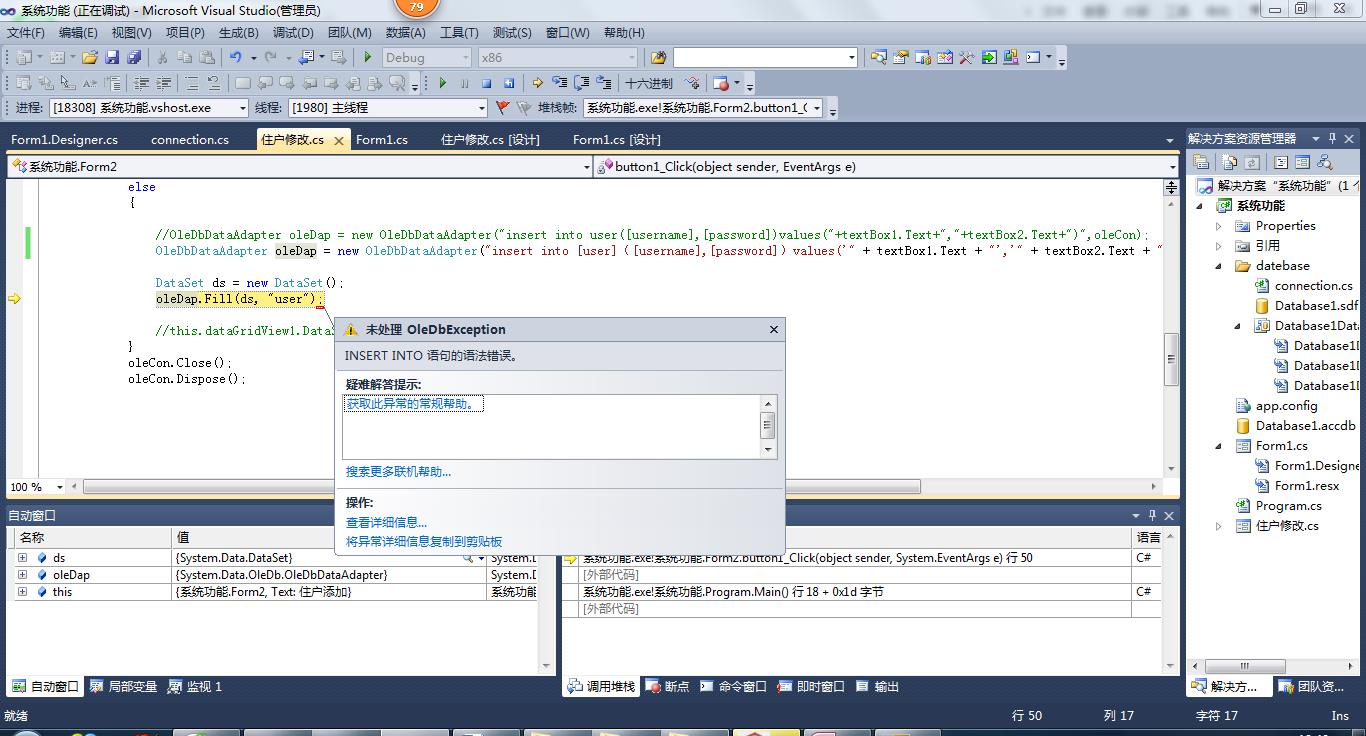
Task: Expand the 引用 references node
Action: coord(1218,246)
